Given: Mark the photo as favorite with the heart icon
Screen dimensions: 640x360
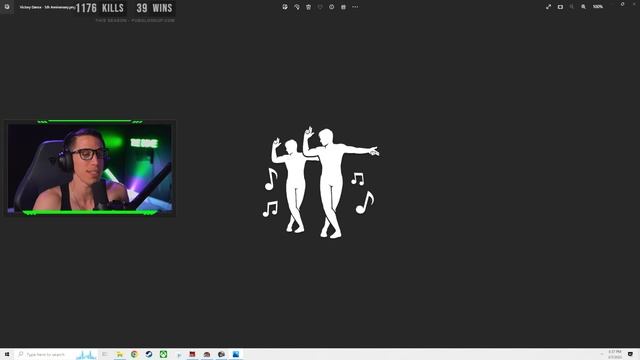Looking at the screenshot, I should (x=320, y=7).
